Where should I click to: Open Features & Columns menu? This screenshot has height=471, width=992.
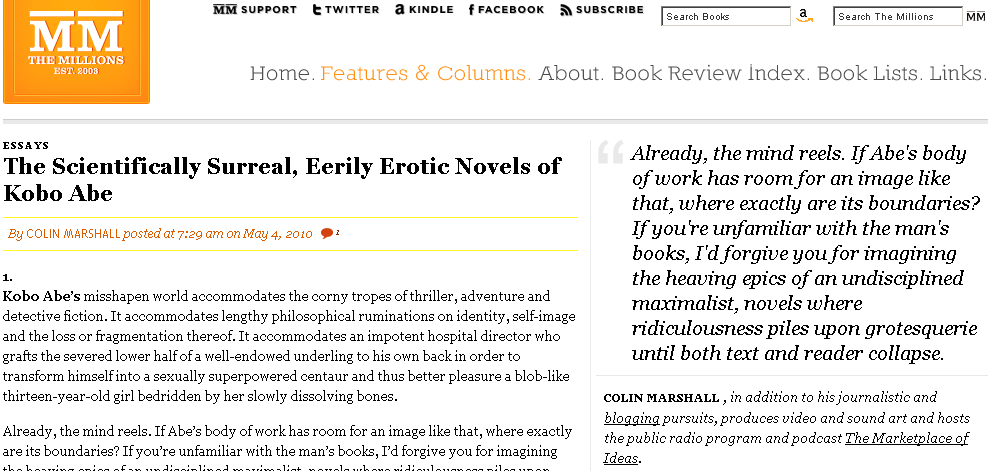point(426,73)
